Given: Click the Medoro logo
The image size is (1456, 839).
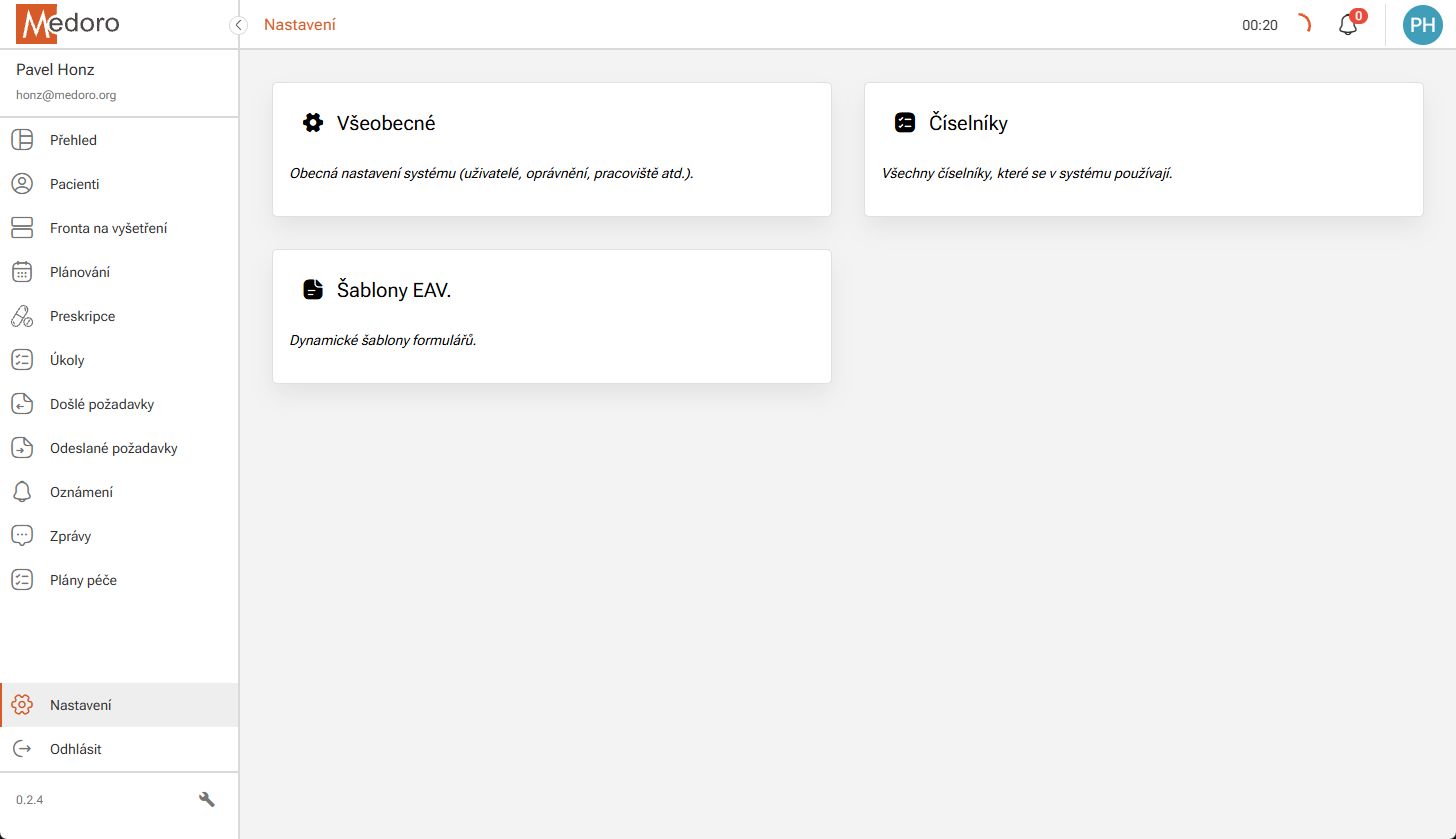Looking at the screenshot, I should [x=65, y=22].
